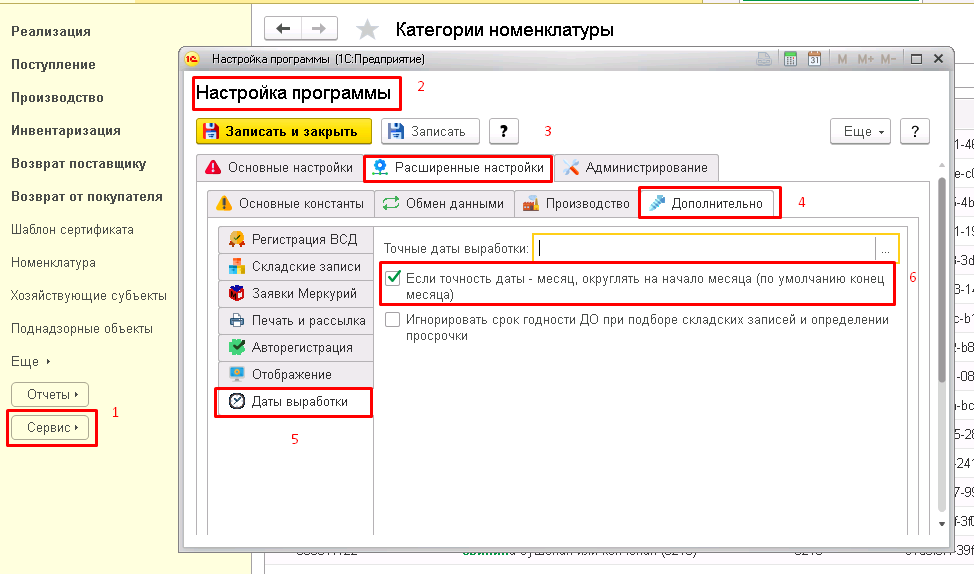Close the Настройка программы dialog

click(x=939, y=59)
